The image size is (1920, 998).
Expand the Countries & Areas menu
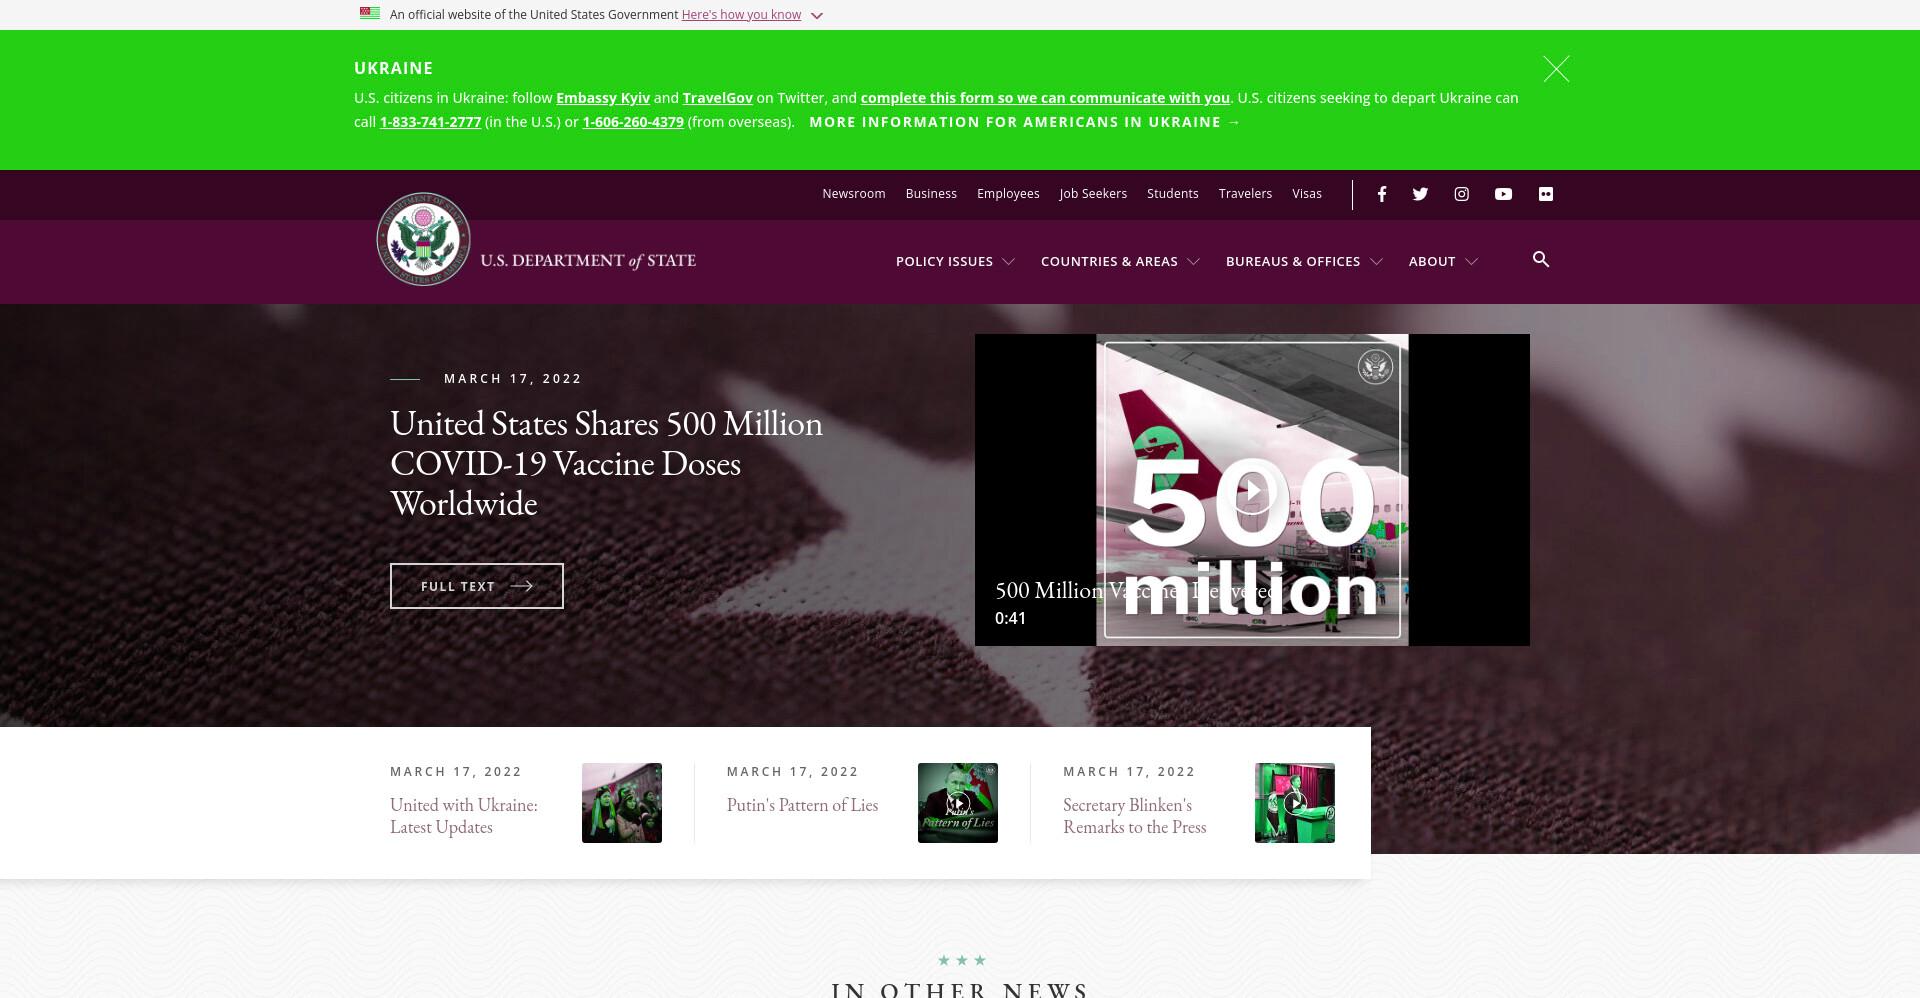coord(1120,261)
